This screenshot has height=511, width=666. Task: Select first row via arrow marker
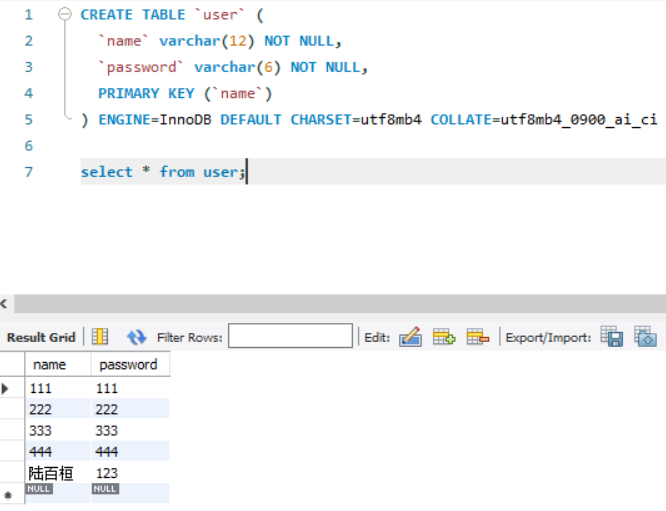tap(6, 388)
